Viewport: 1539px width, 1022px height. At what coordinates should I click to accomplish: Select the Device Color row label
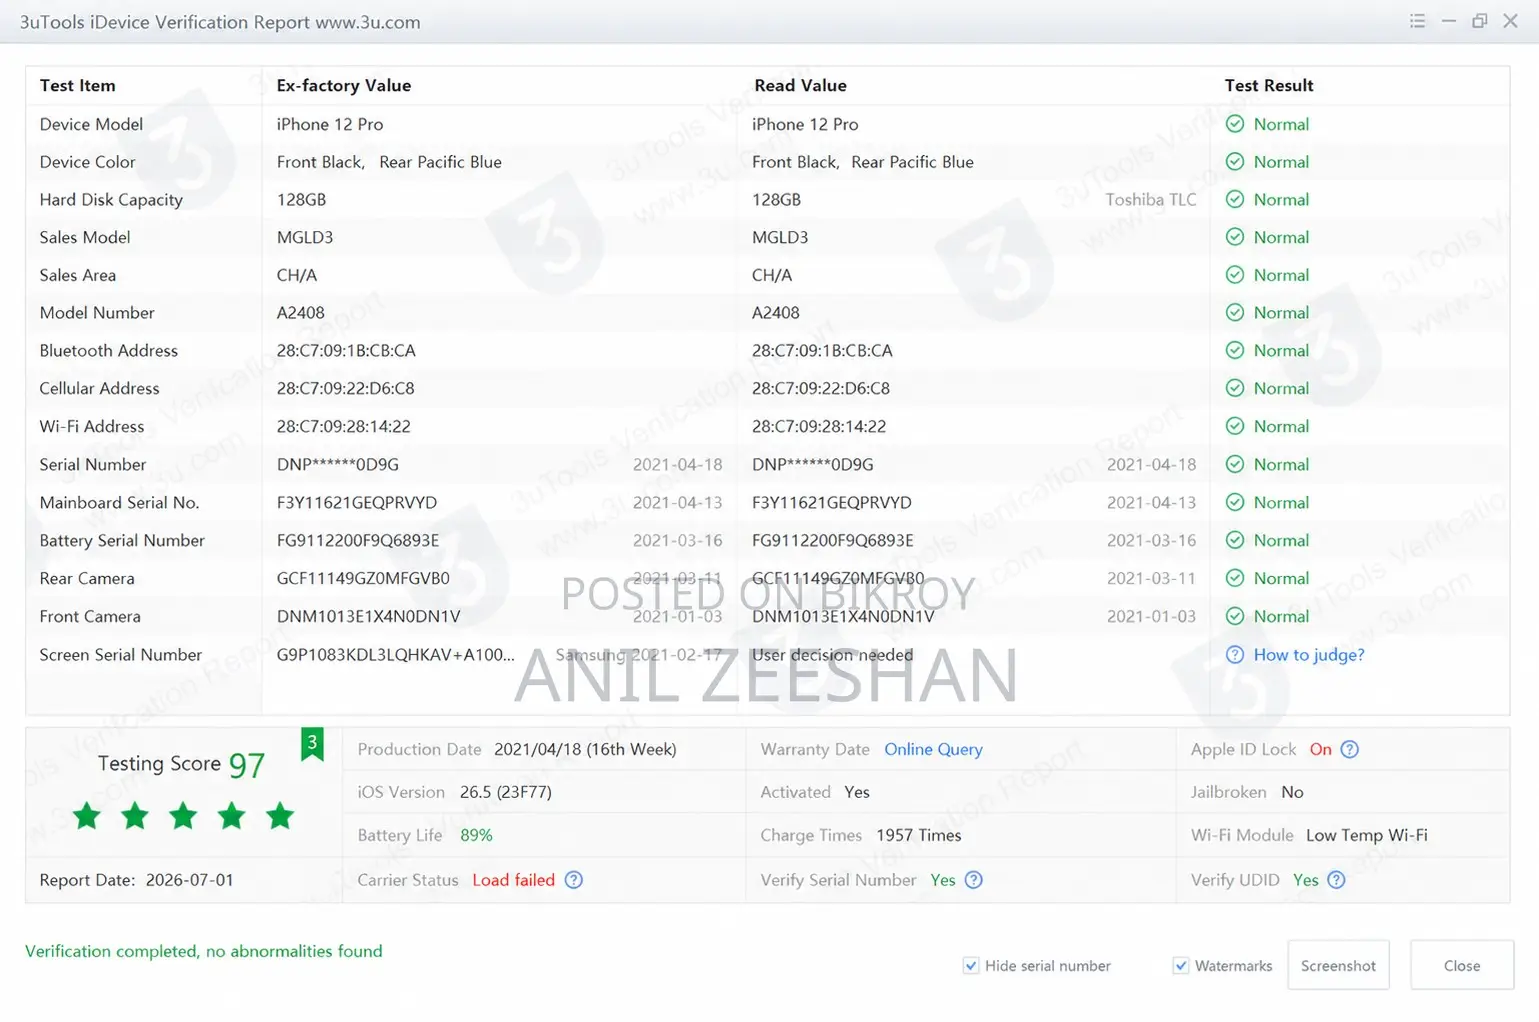point(87,162)
